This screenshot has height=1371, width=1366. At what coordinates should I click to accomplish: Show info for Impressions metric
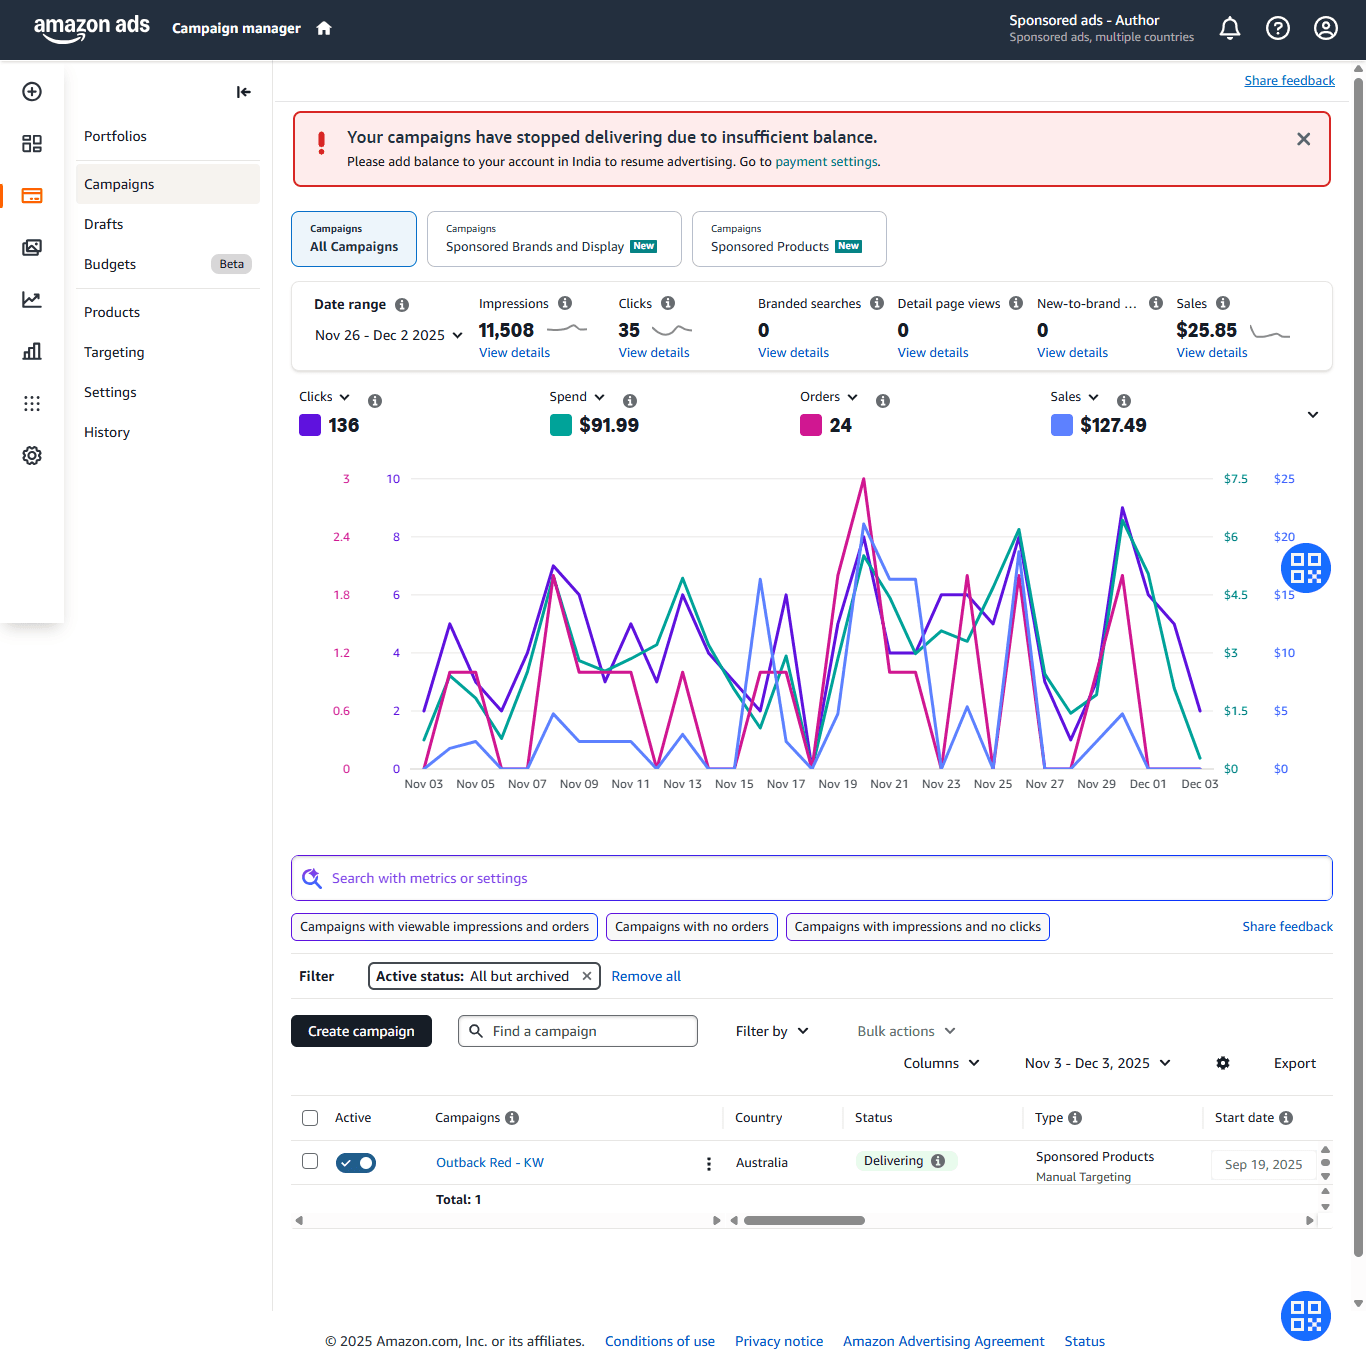(565, 303)
